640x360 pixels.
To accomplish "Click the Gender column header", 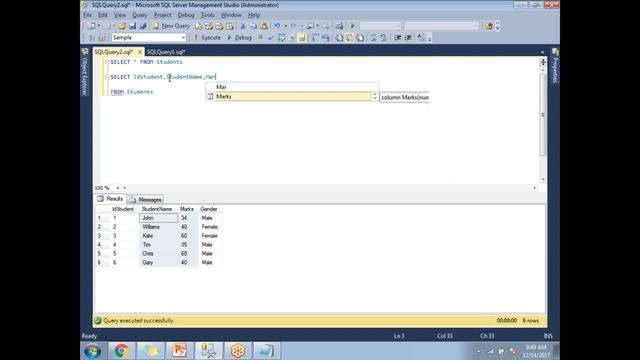I will 209,209.
